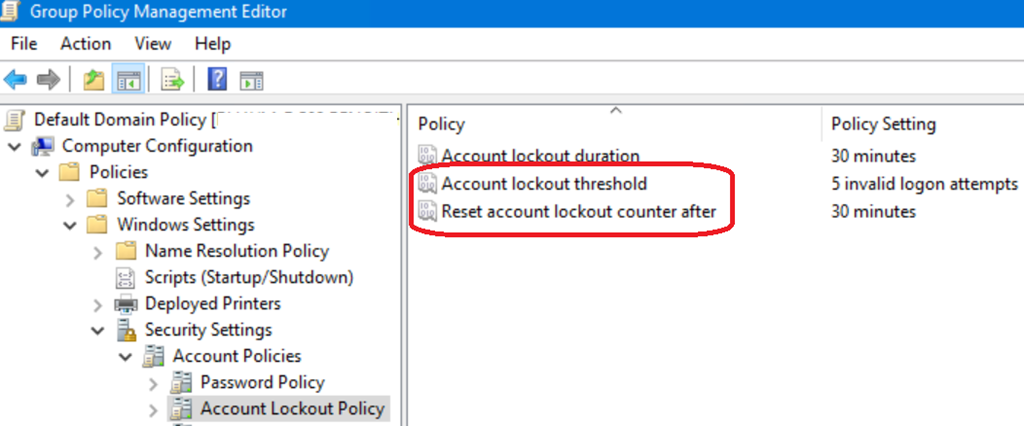
Task: Click the Account Lockout Policy icon
Action: 181,410
